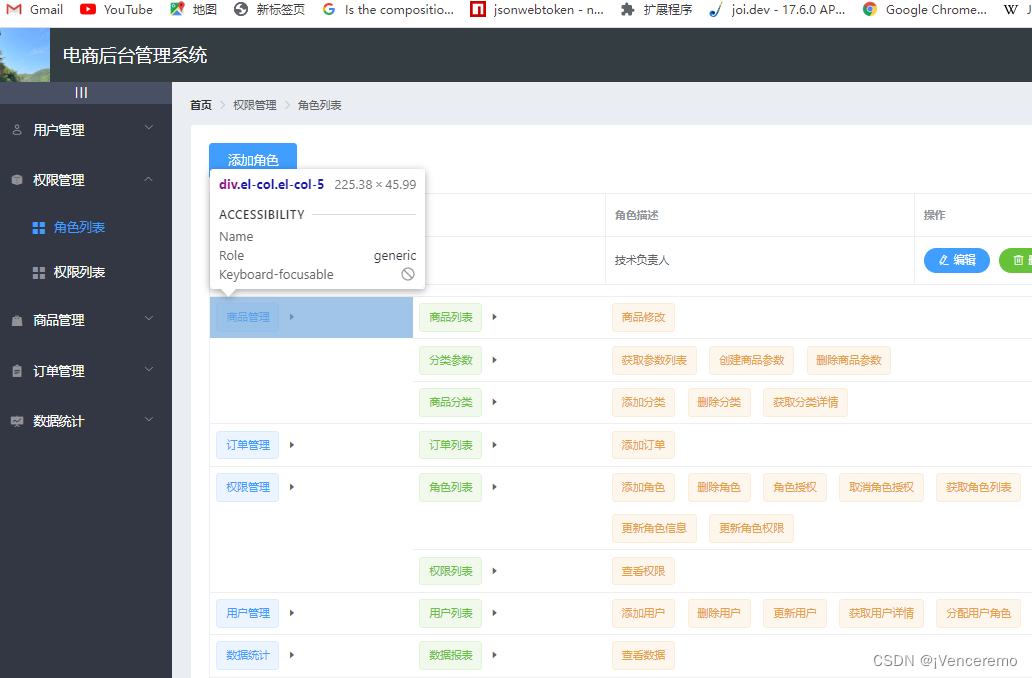This screenshot has width=1032, height=678.
Task: Select the 用户管理 person icon in the sidebar
Action: pyautogui.click(x=16, y=129)
